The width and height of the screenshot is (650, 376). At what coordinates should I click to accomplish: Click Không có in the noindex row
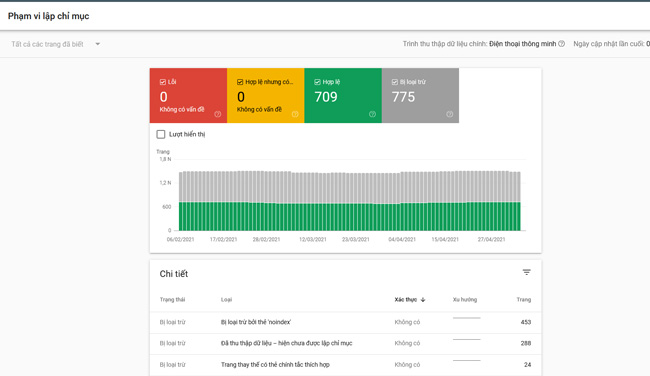point(407,322)
